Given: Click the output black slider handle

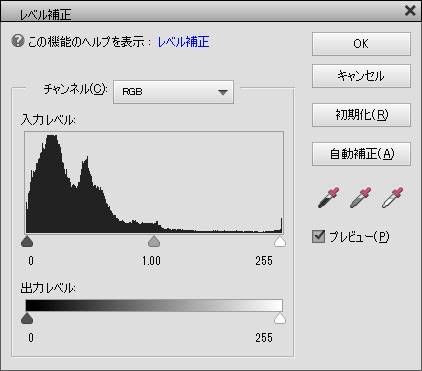Looking at the screenshot, I should pos(27,318).
